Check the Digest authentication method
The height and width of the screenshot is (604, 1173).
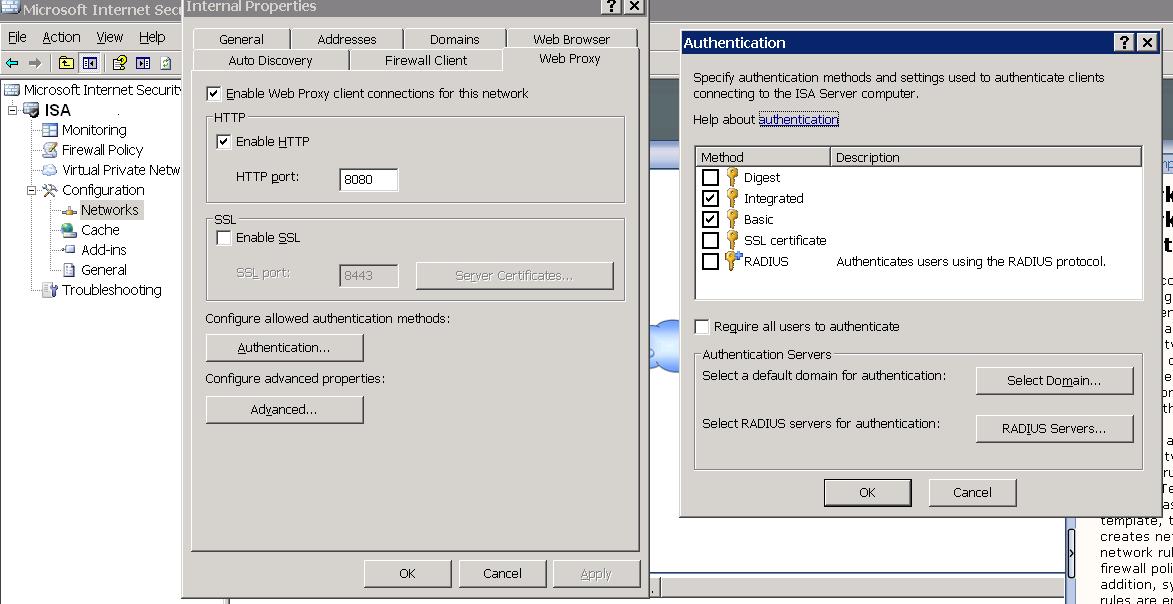pyautogui.click(x=711, y=177)
